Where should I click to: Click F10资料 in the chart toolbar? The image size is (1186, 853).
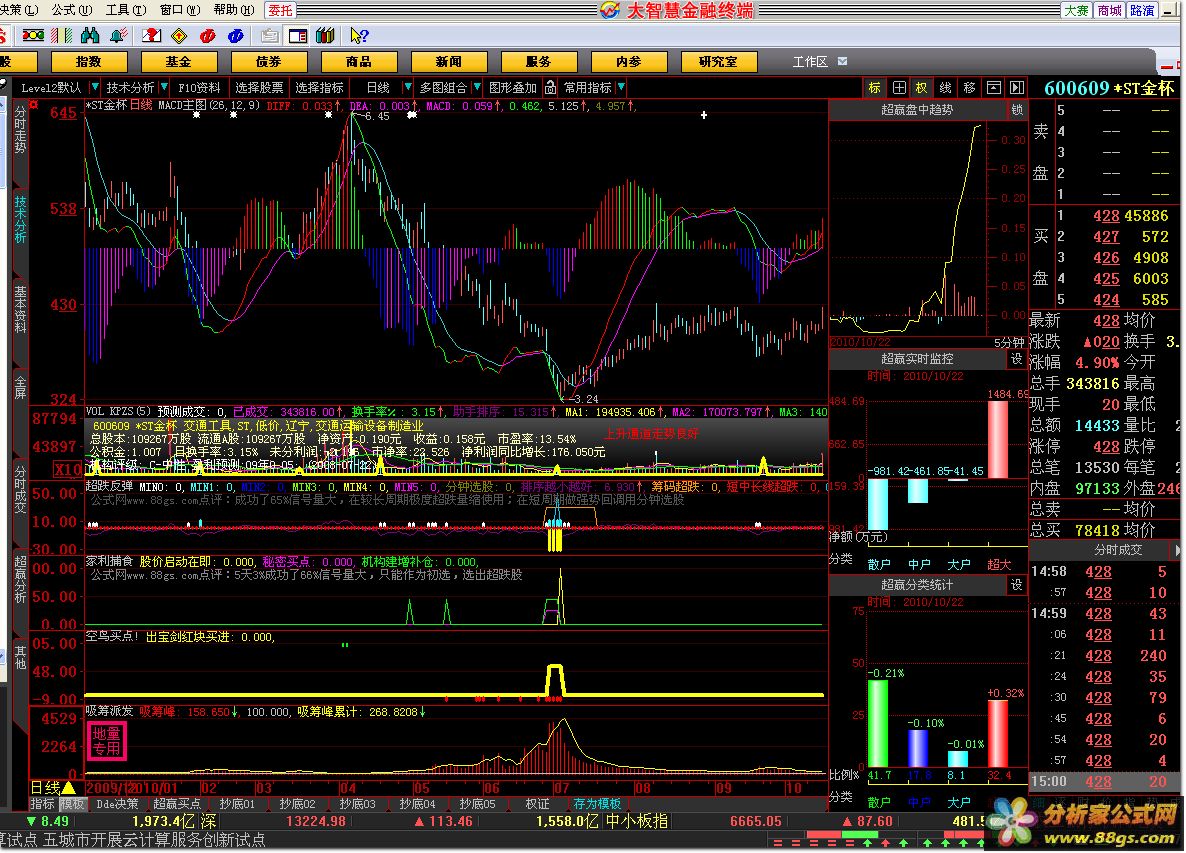199,88
